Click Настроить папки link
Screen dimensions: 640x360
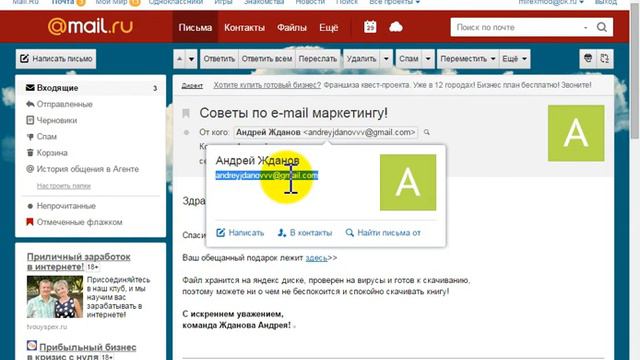tap(64, 186)
